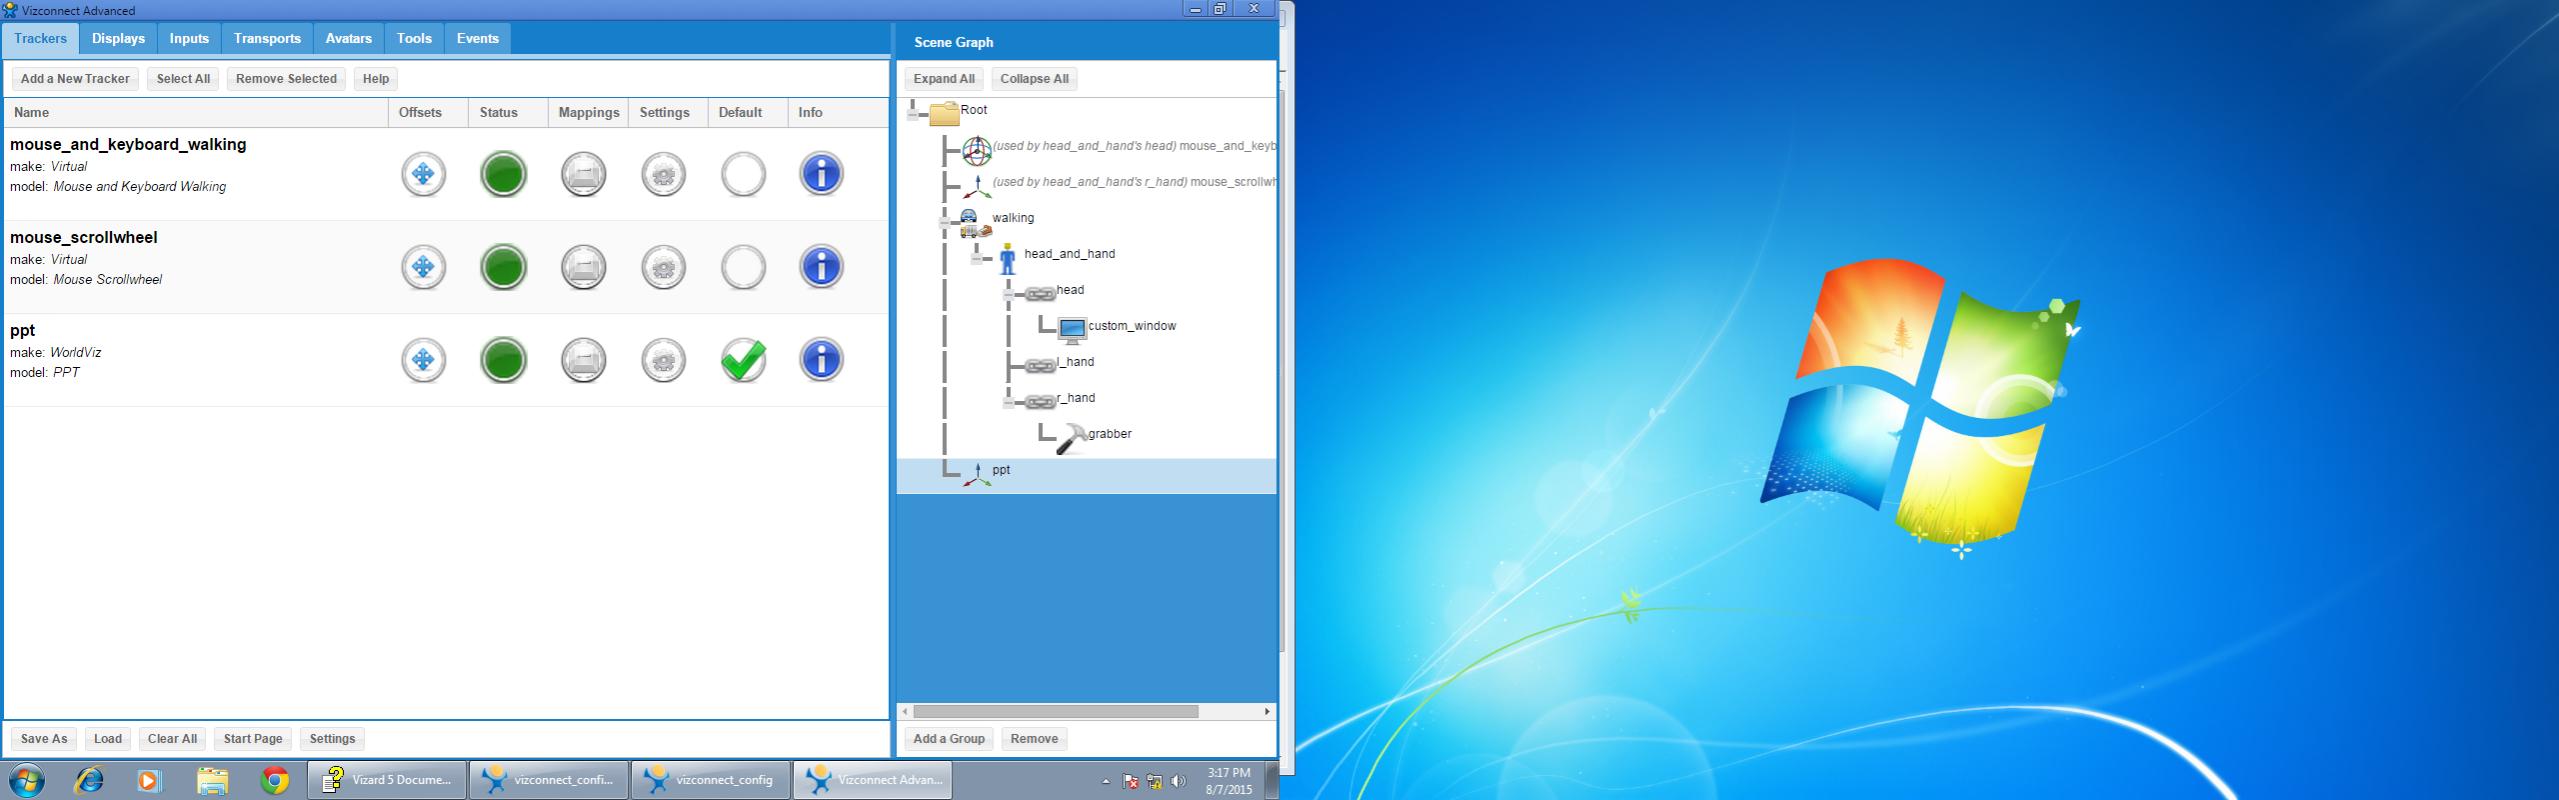Click the green Status indicator for ppt

pos(503,360)
